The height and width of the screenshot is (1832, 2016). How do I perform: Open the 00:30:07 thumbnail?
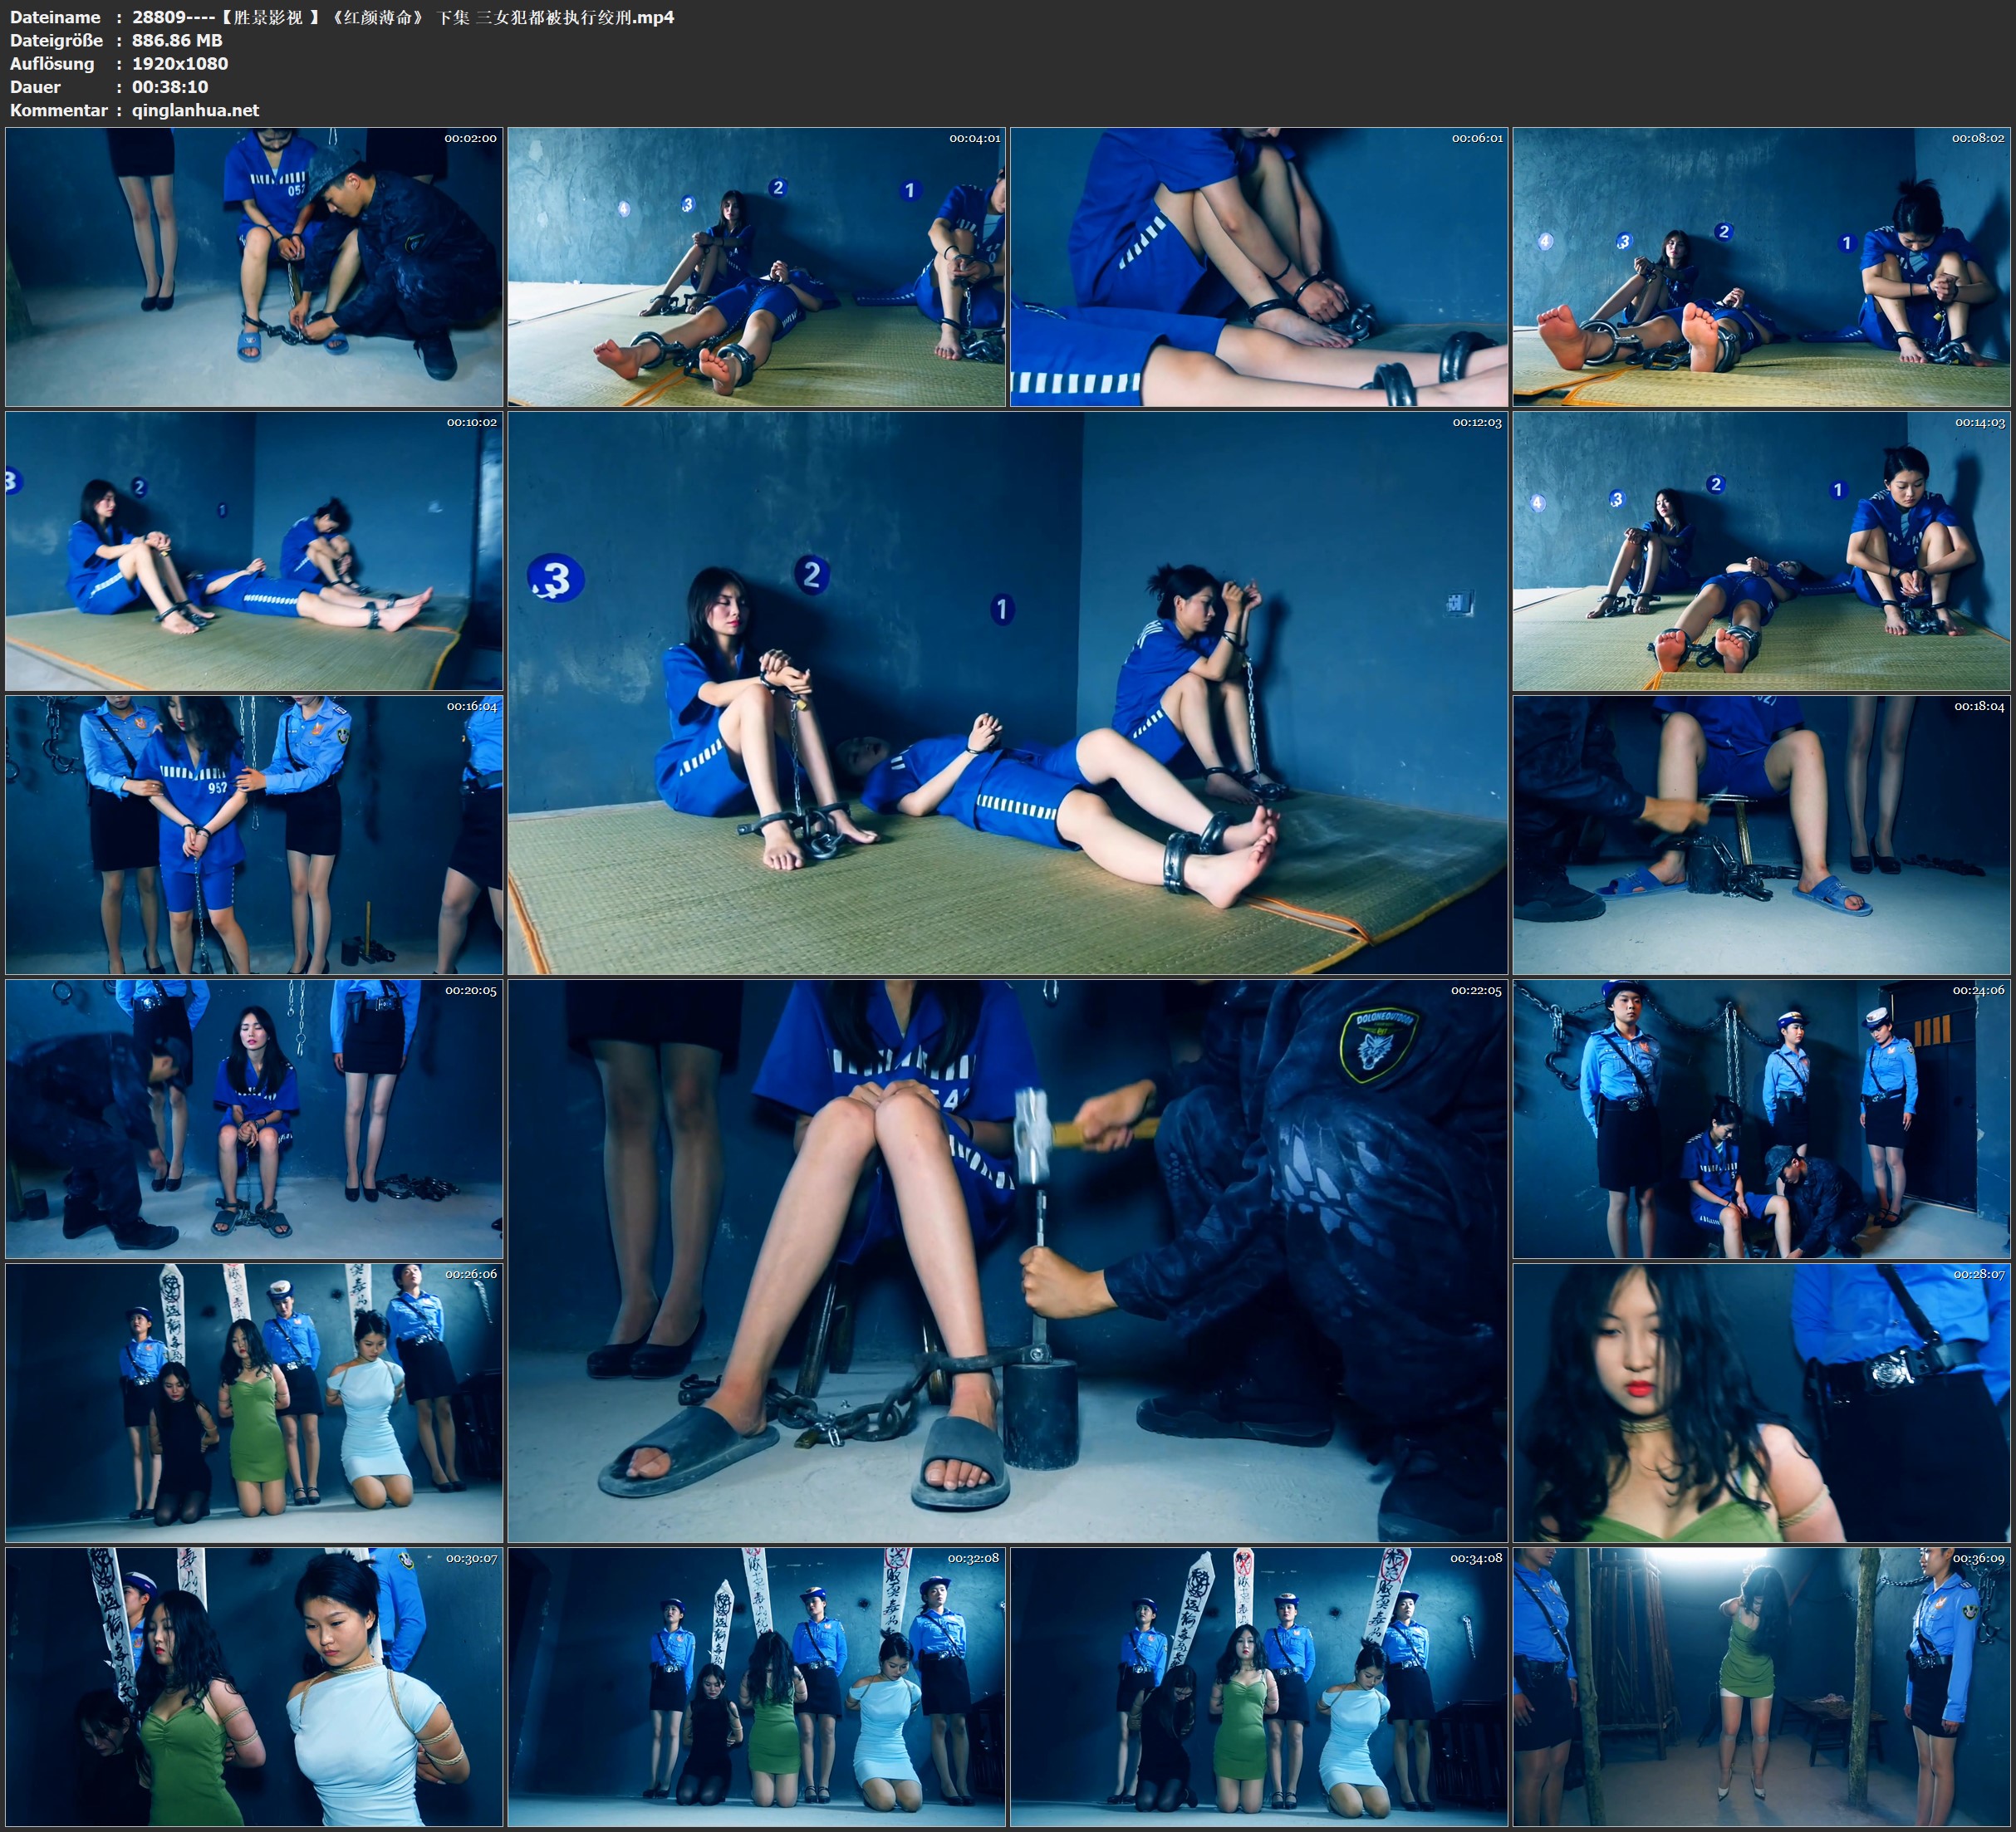click(254, 1687)
